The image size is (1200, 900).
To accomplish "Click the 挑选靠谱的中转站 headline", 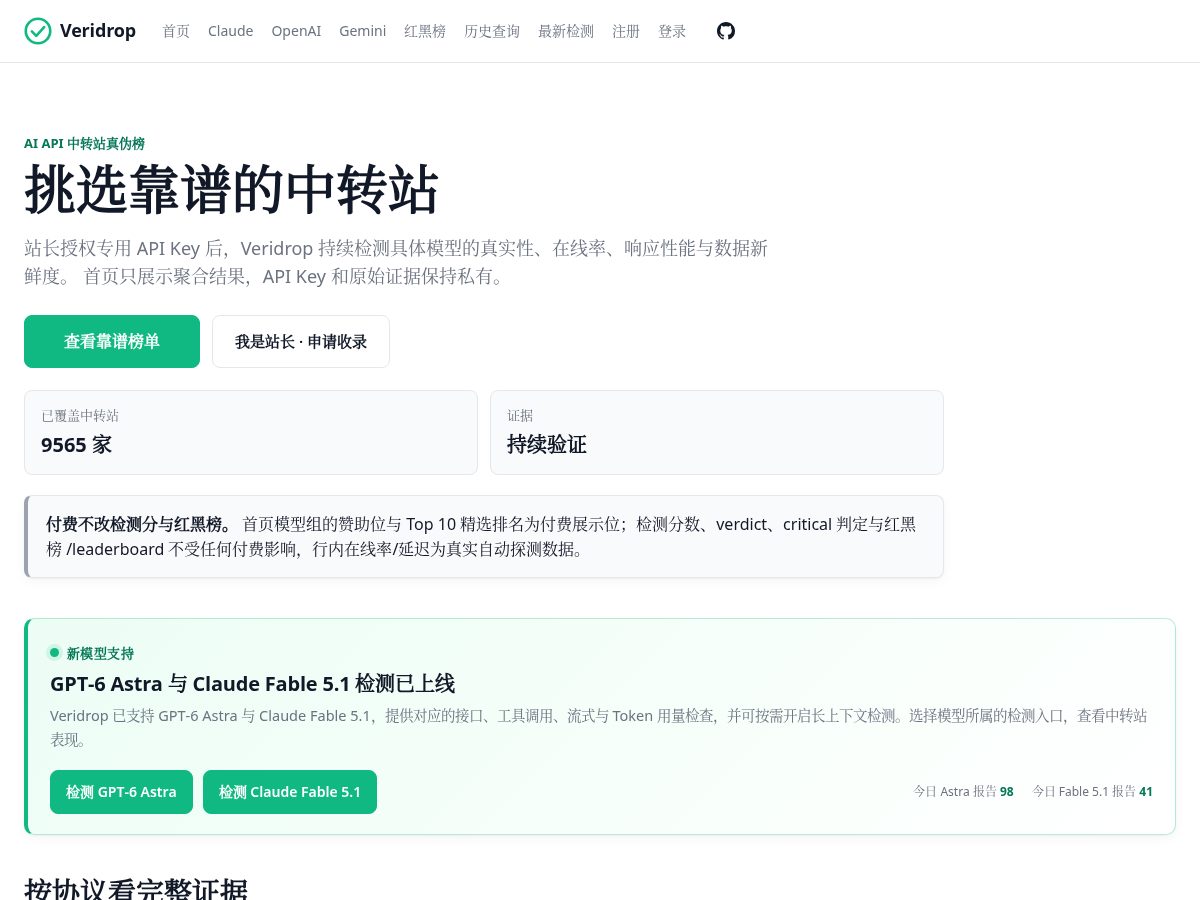I will tap(231, 189).
